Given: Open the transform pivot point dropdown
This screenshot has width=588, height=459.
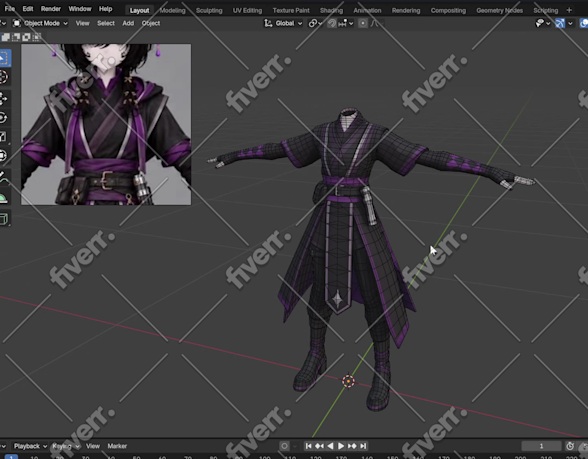Looking at the screenshot, I should (315, 23).
